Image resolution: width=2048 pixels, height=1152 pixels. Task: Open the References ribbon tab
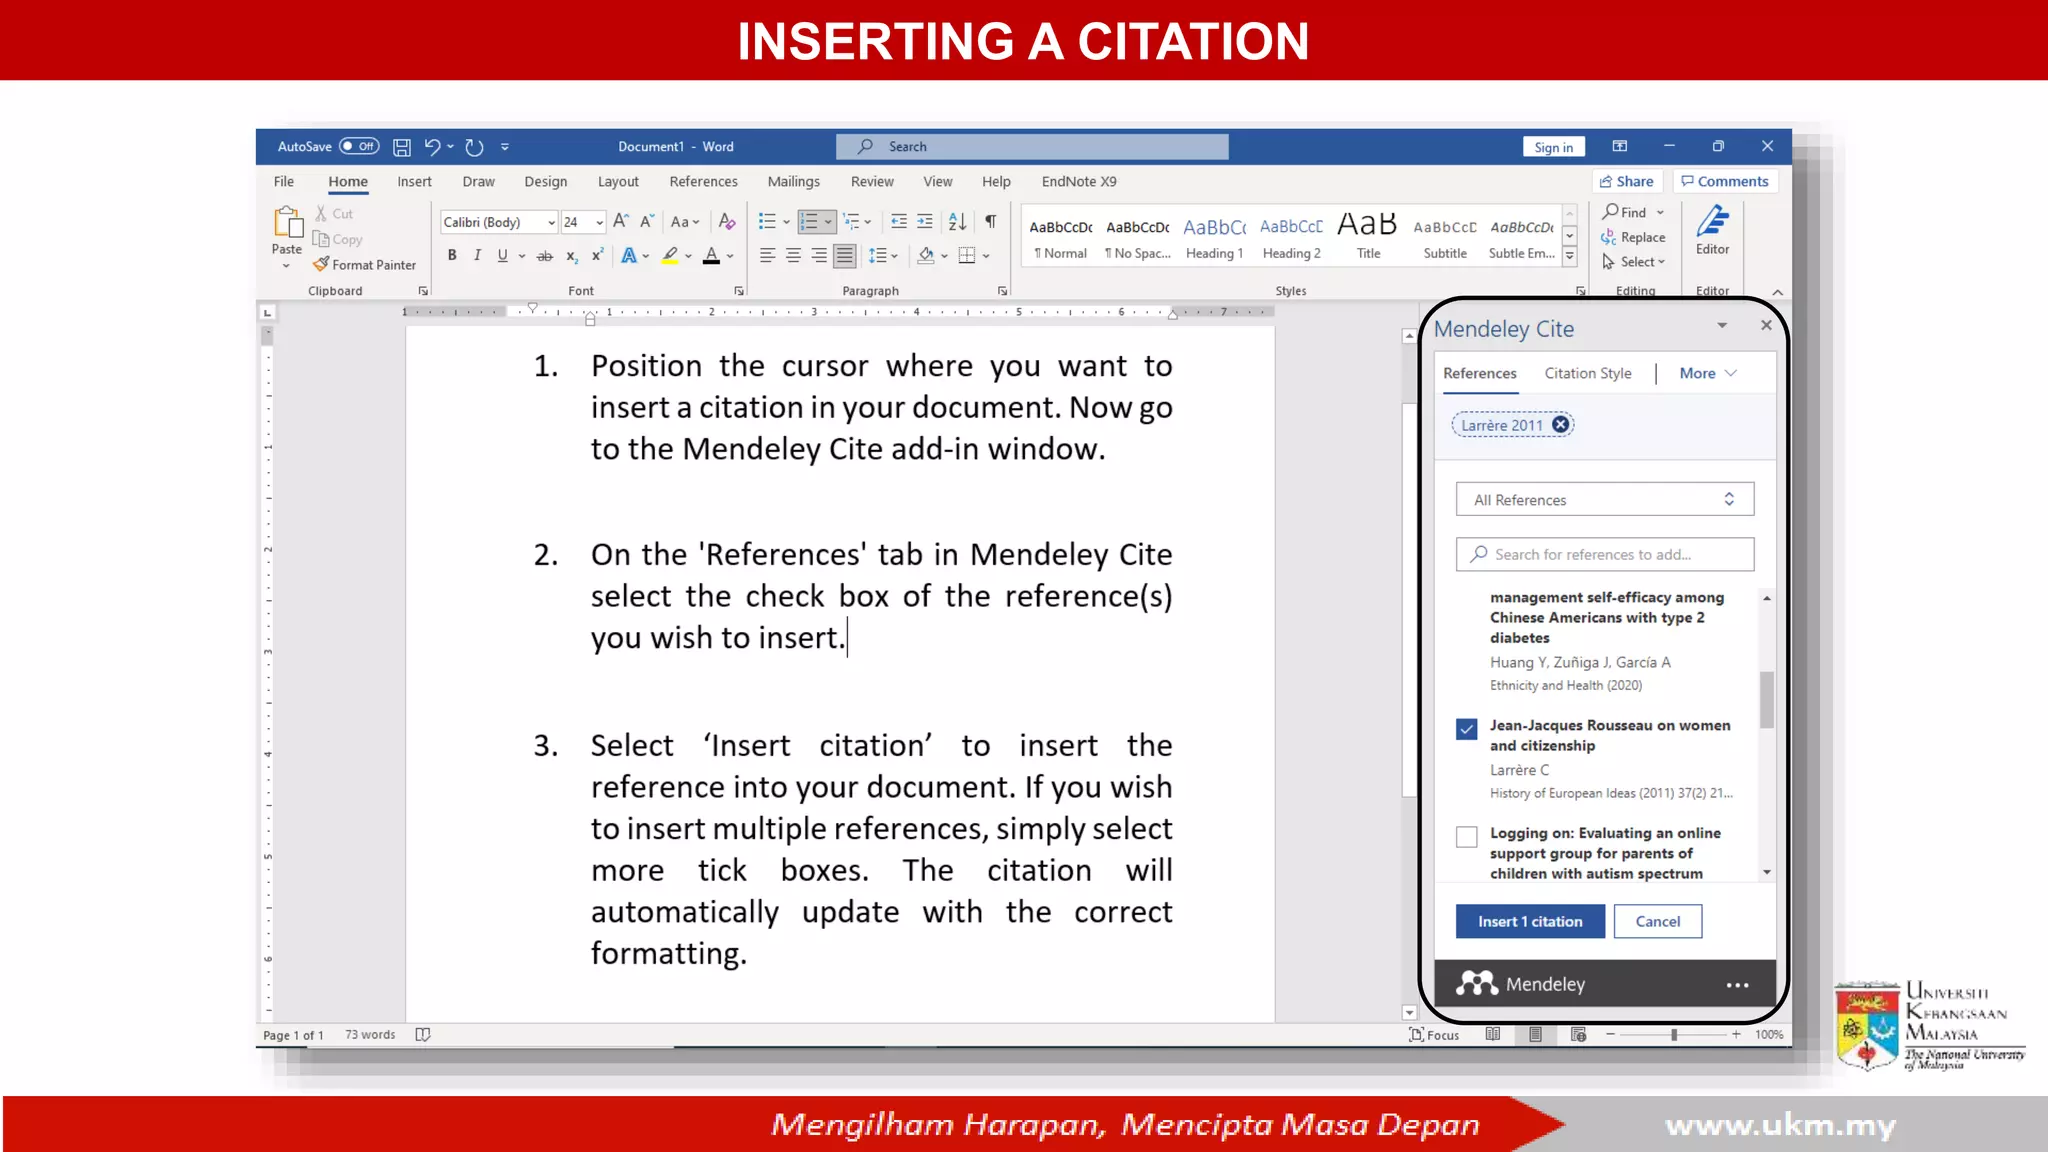[703, 182]
